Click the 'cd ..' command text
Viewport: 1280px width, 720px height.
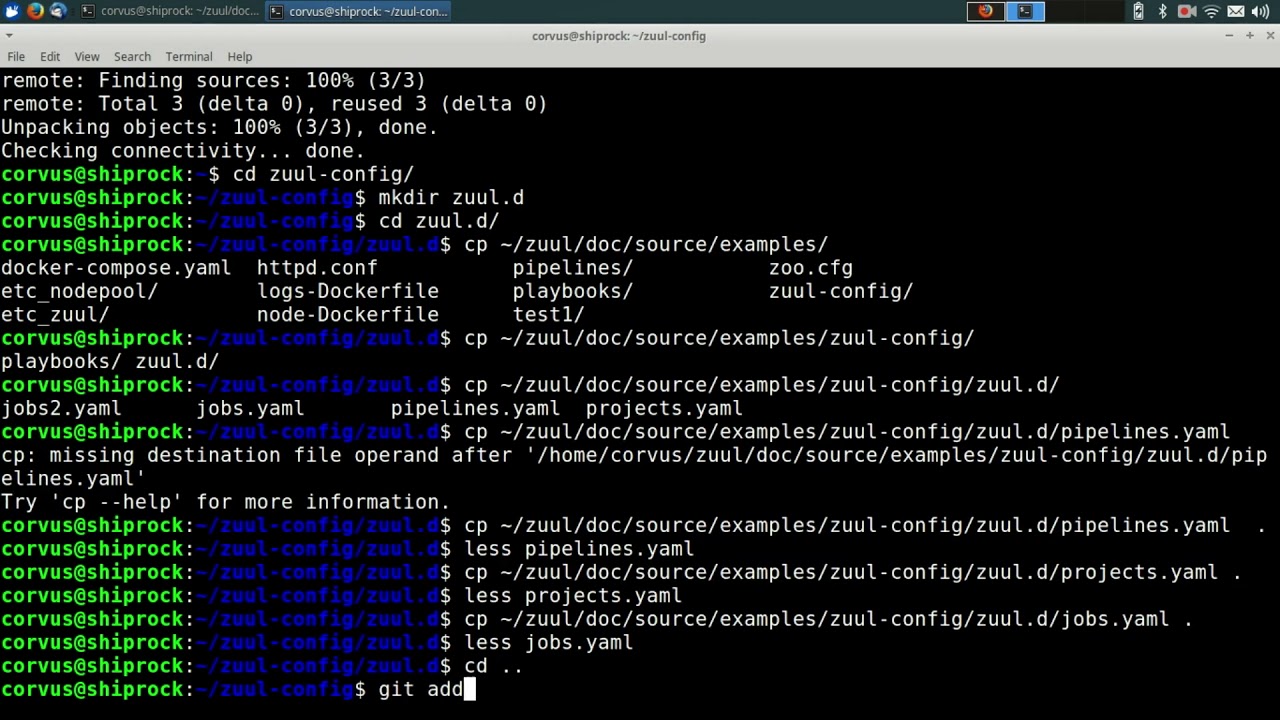(494, 666)
